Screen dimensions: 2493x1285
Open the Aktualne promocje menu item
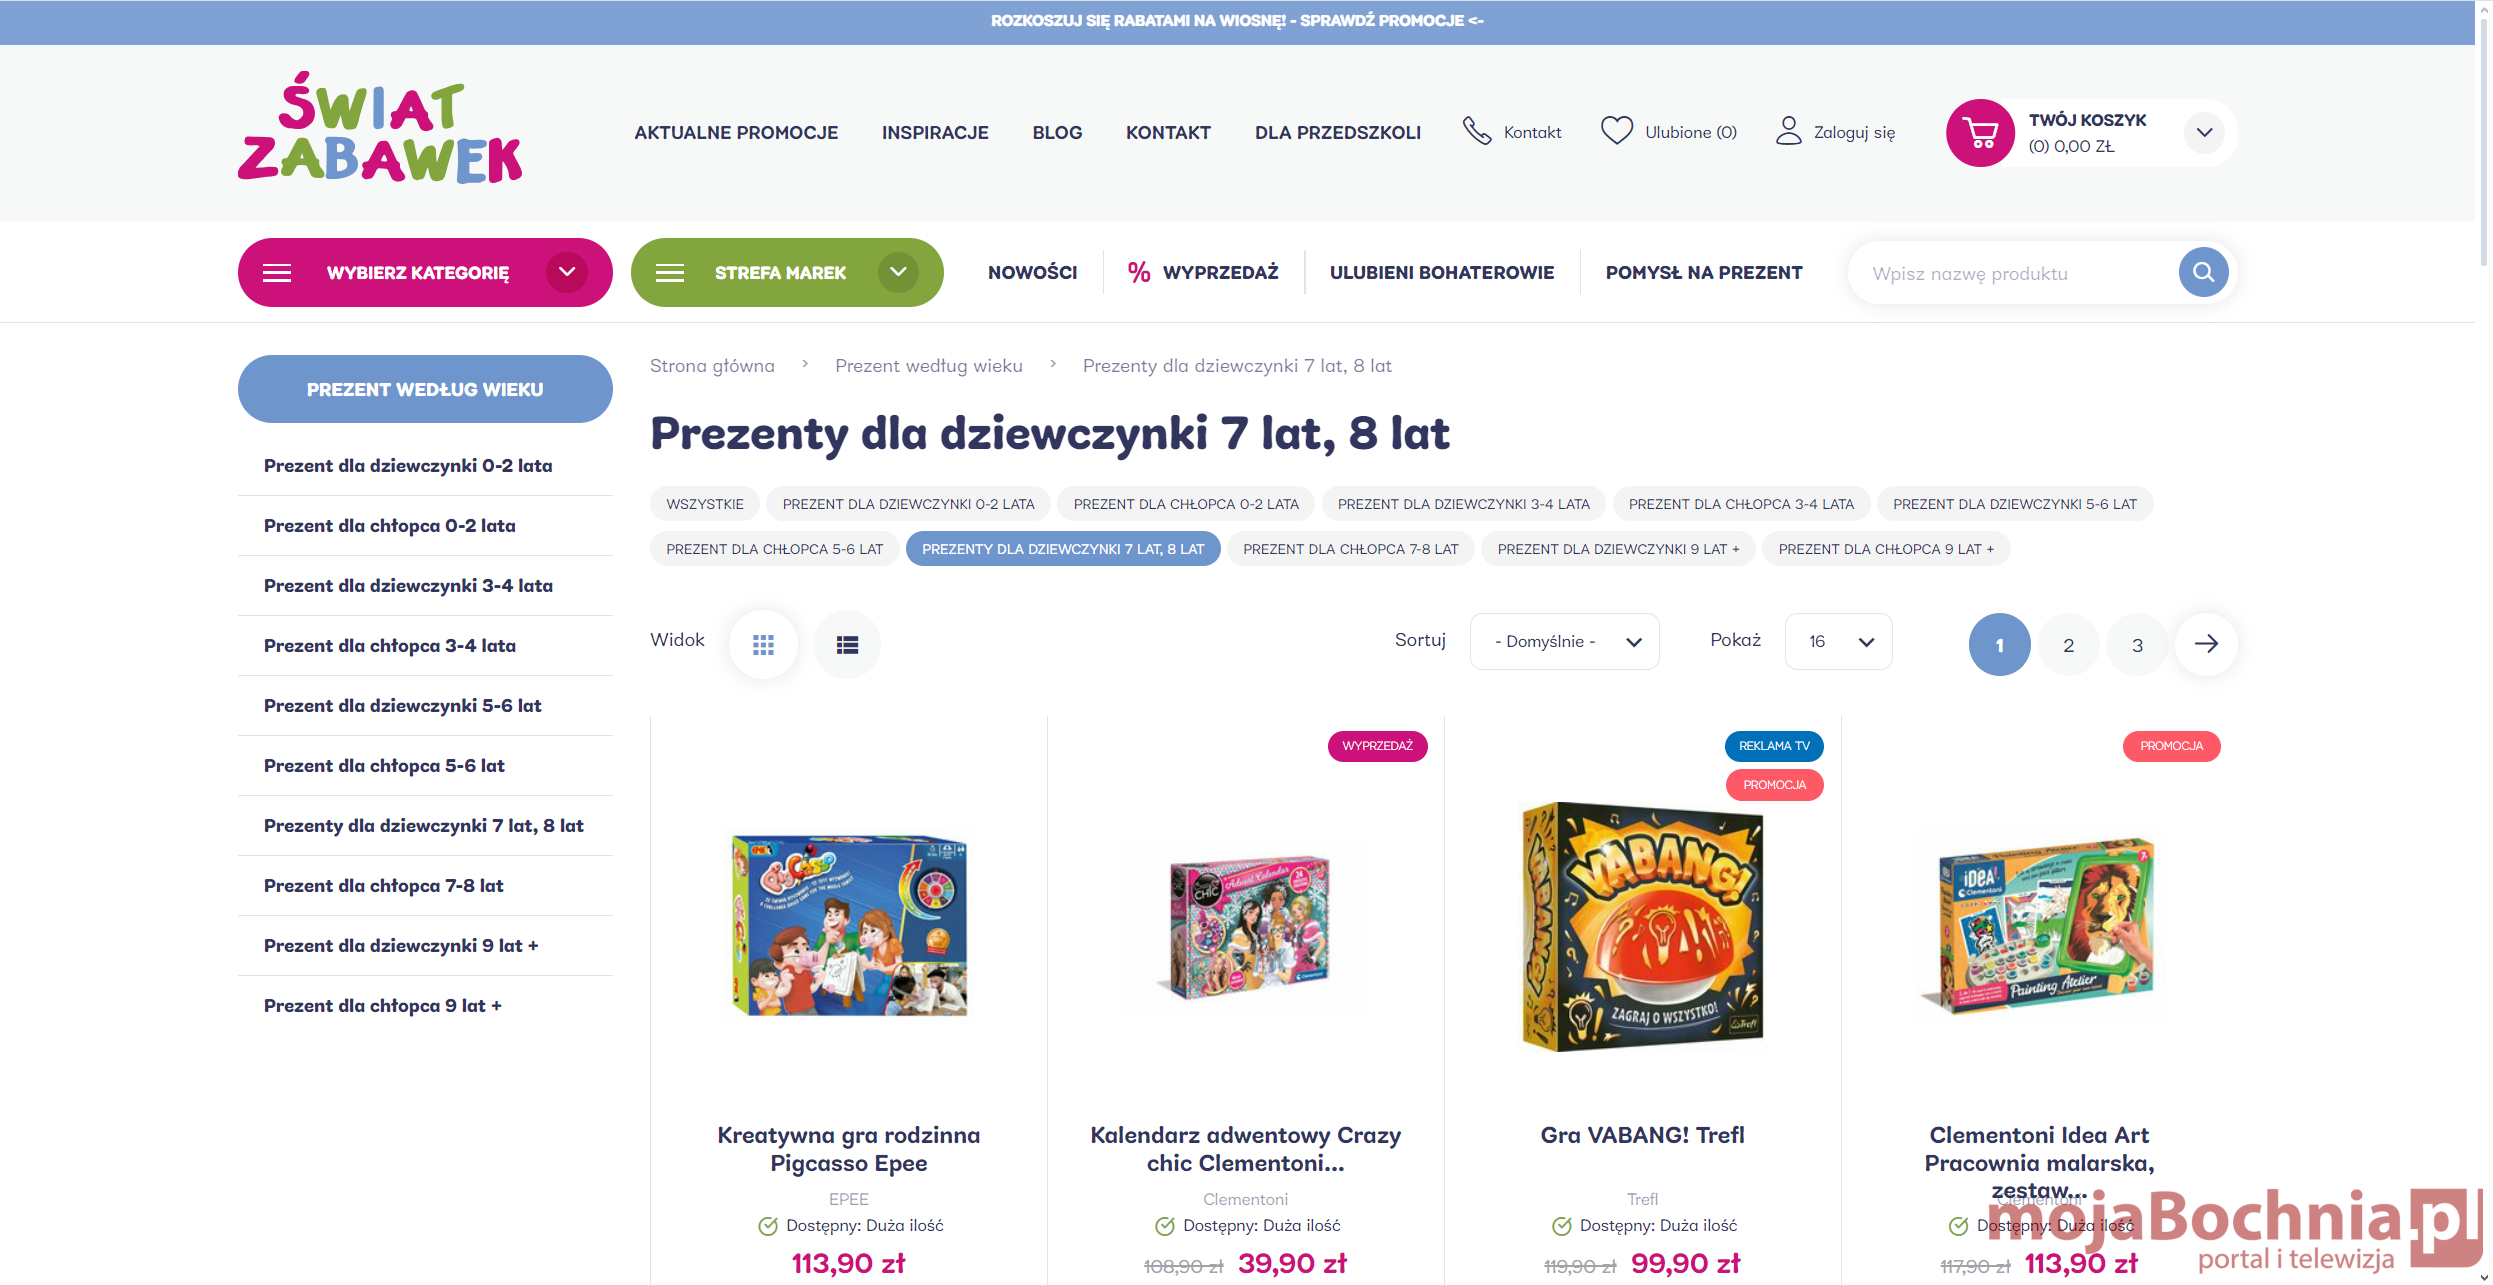click(736, 132)
